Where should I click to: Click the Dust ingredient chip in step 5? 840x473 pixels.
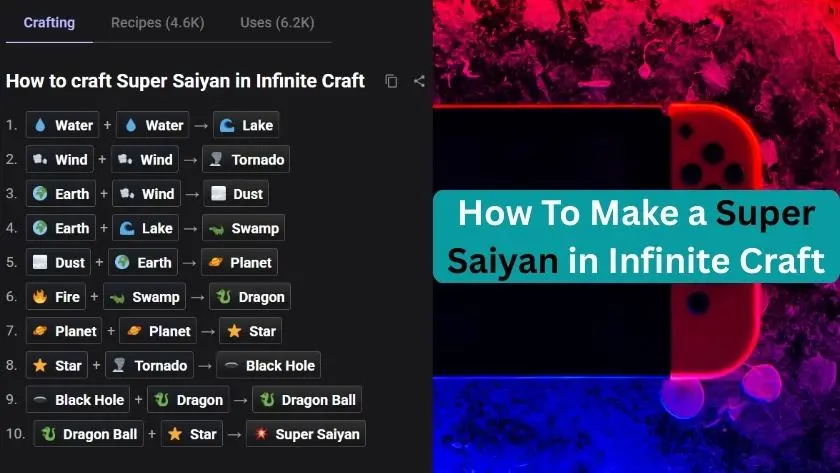58,262
